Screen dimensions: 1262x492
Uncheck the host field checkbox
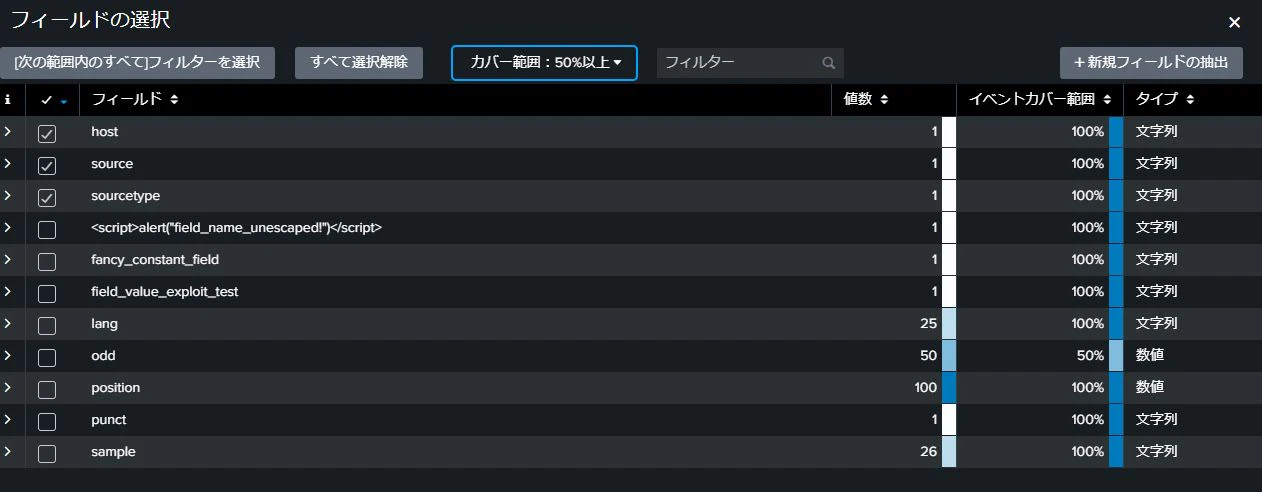click(x=47, y=133)
